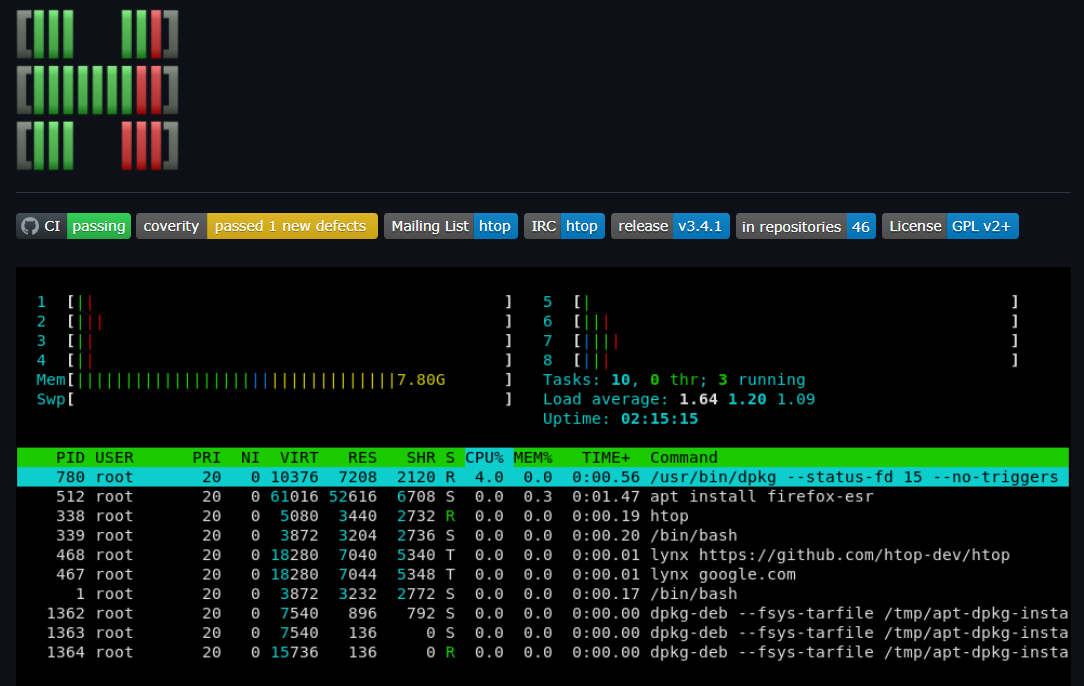The width and height of the screenshot is (1084, 686).
Task: Click the in repositories 46 badge
Action: tap(805, 226)
